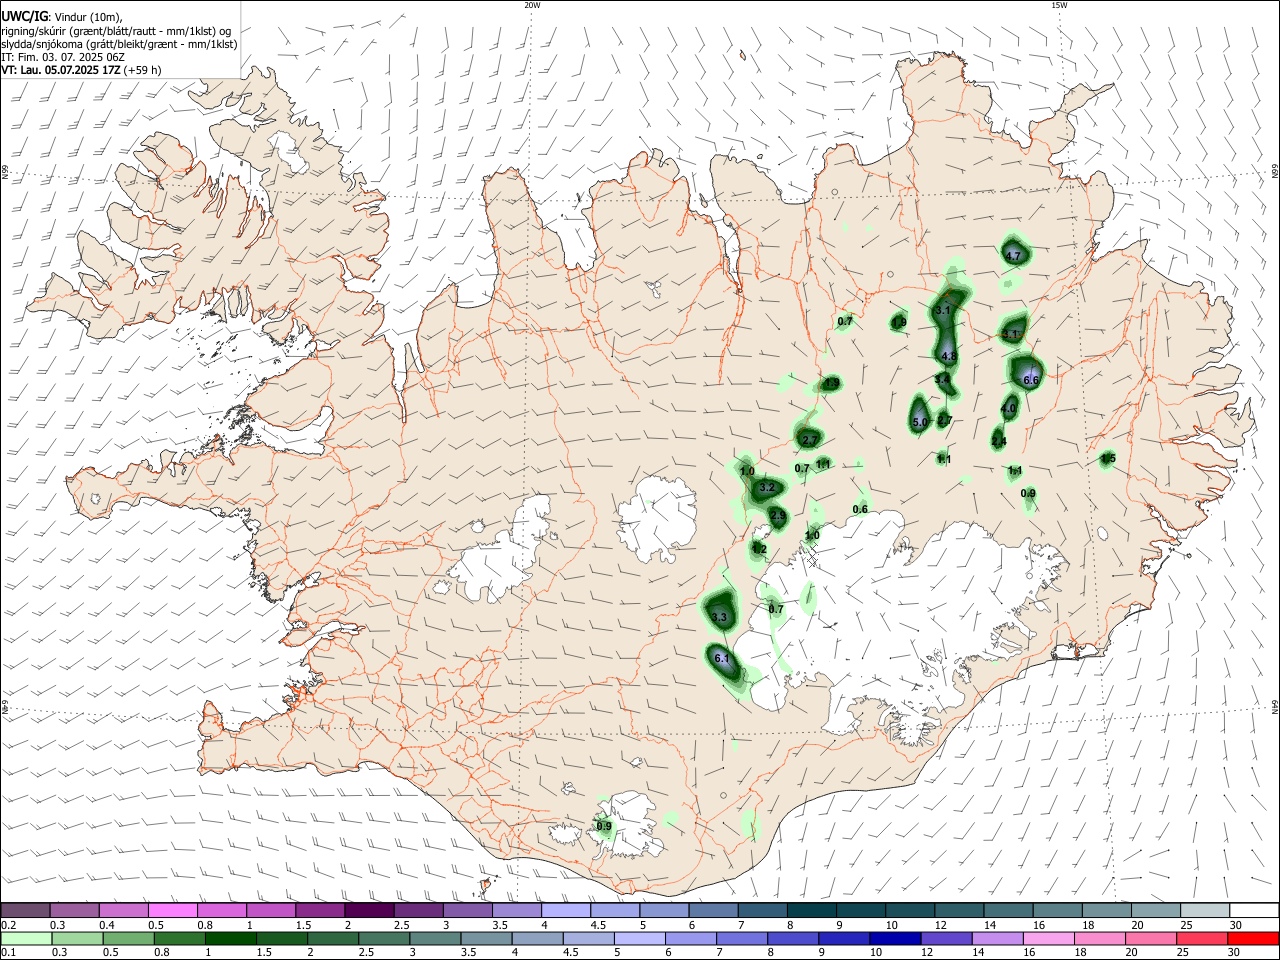Select lower legend swatch between 4 and 4.5
1280x960 pixels.
point(538,938)
